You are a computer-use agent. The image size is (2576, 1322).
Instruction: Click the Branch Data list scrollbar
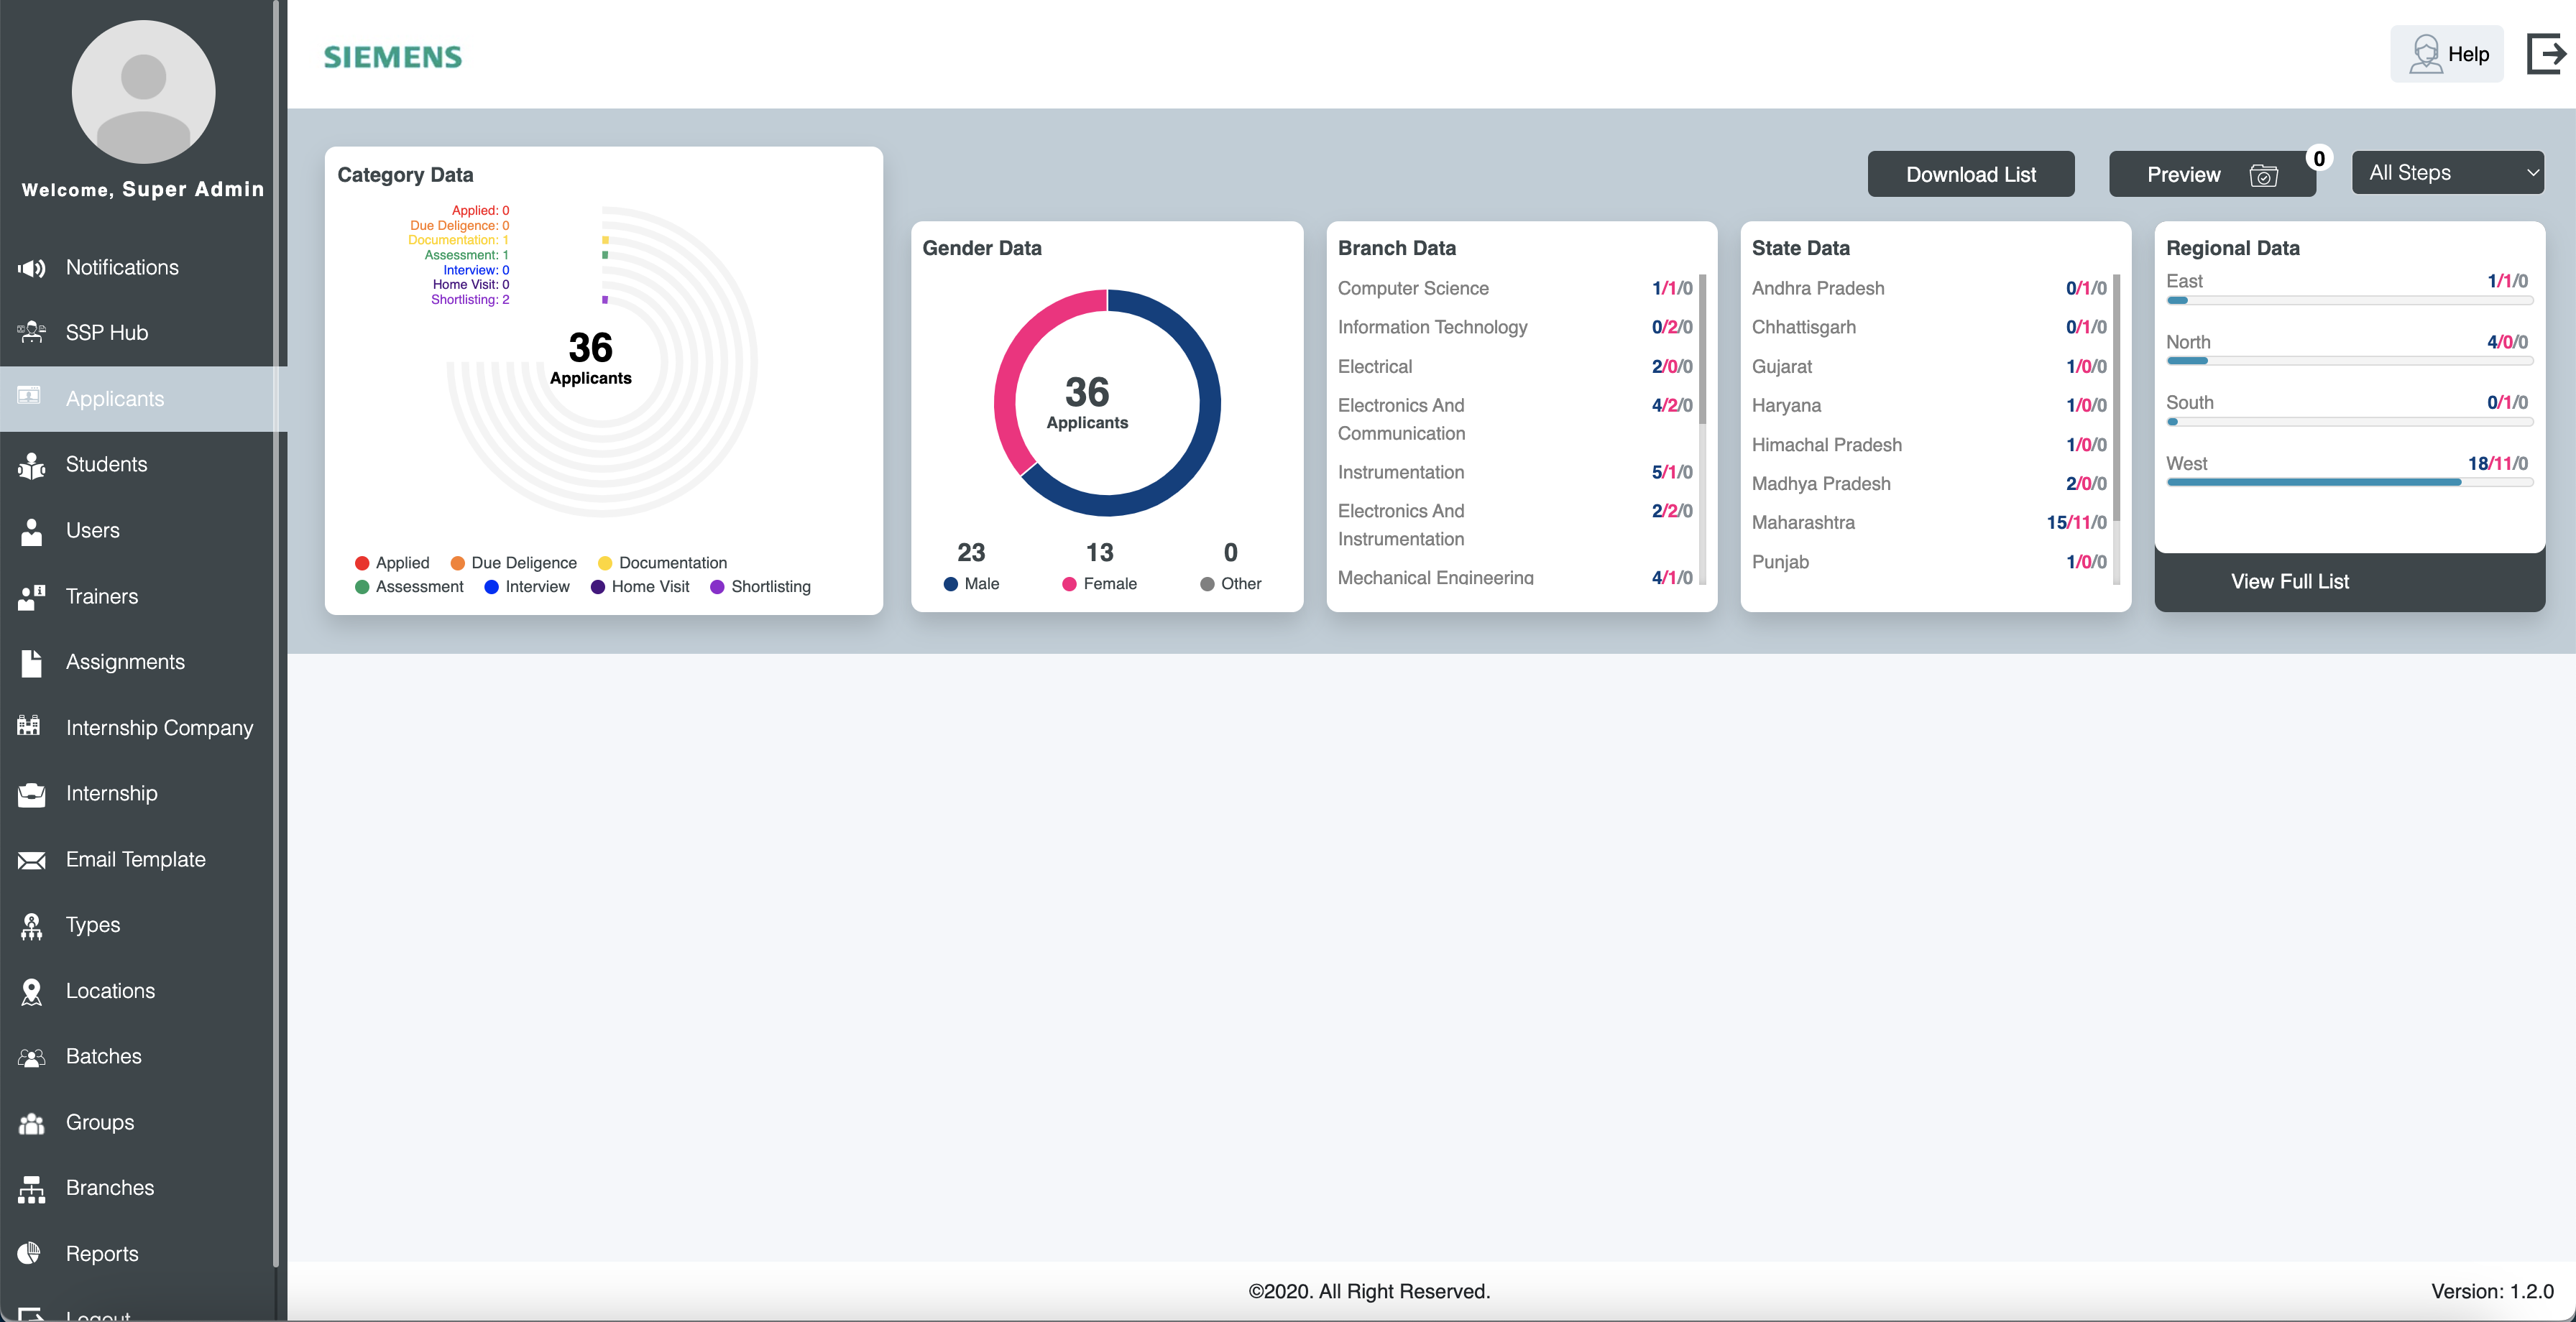(x=1702, y=350)
